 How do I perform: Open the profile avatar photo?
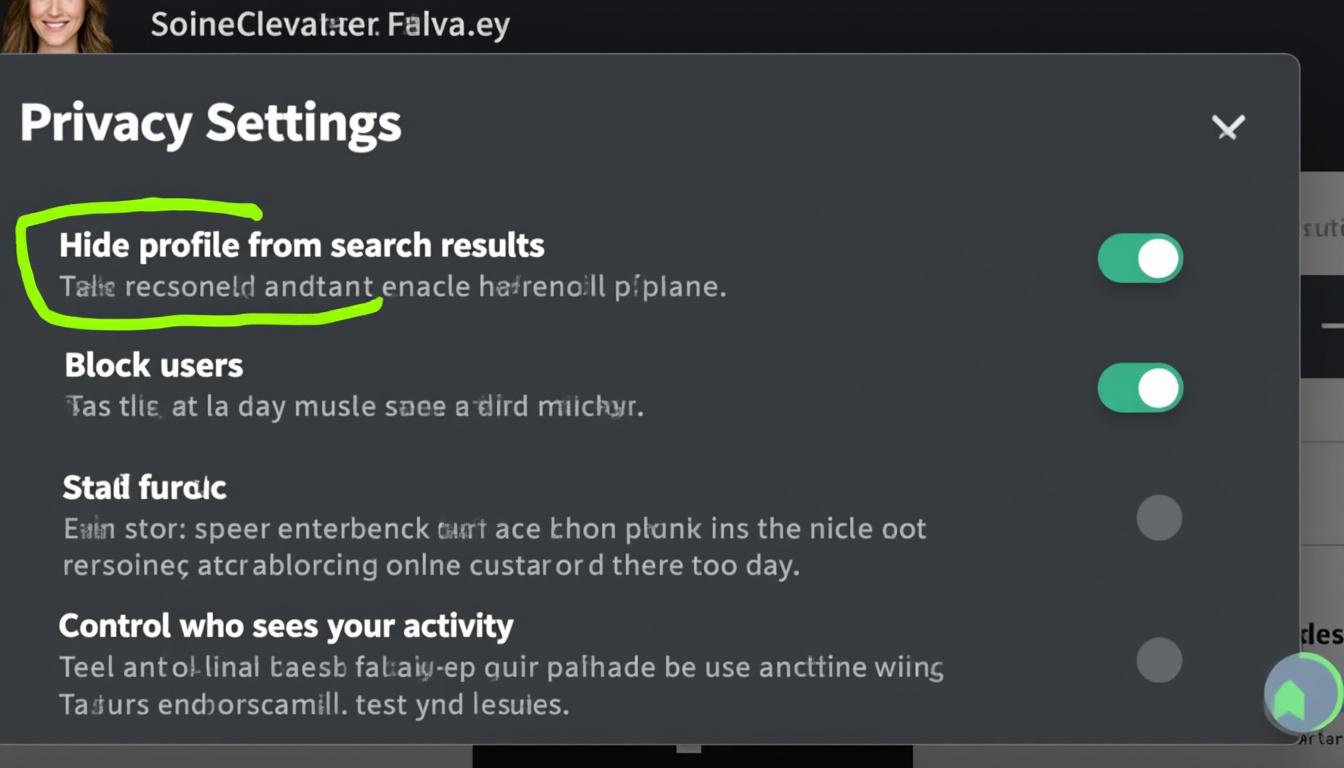pyautogui.click(x=56, y=25)
